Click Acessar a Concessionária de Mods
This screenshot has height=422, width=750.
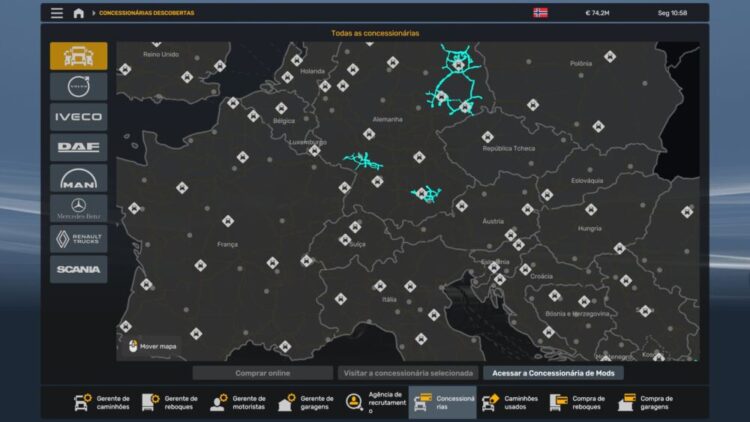553,373
